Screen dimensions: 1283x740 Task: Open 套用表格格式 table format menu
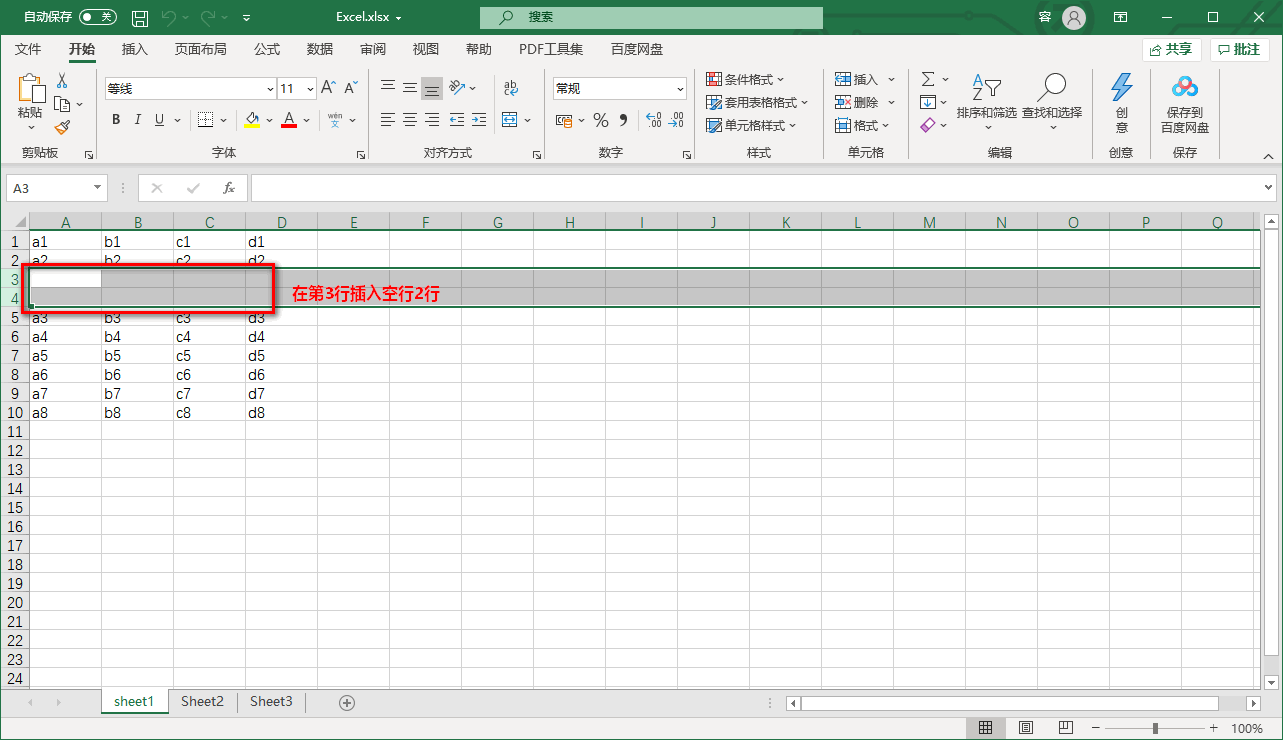click(757, 102)
